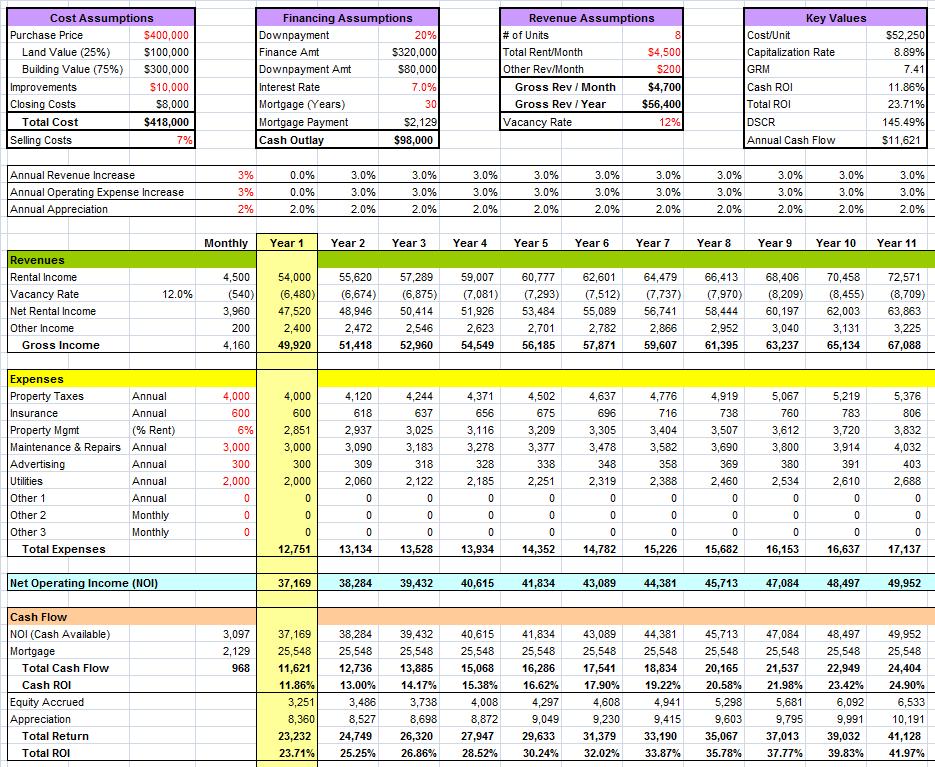This screenshot has height=767, width=935.
Task: Click the DSCR value 145.49%
Action: tap(900, 122)
